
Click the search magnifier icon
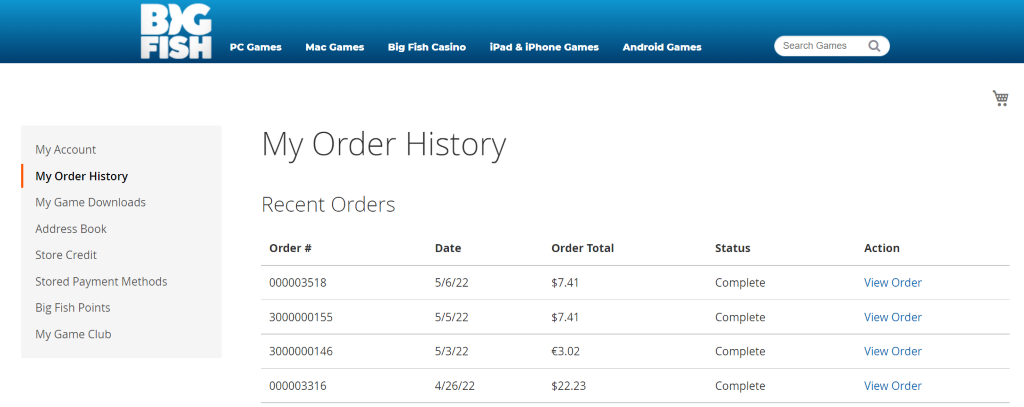click(874, 46)
